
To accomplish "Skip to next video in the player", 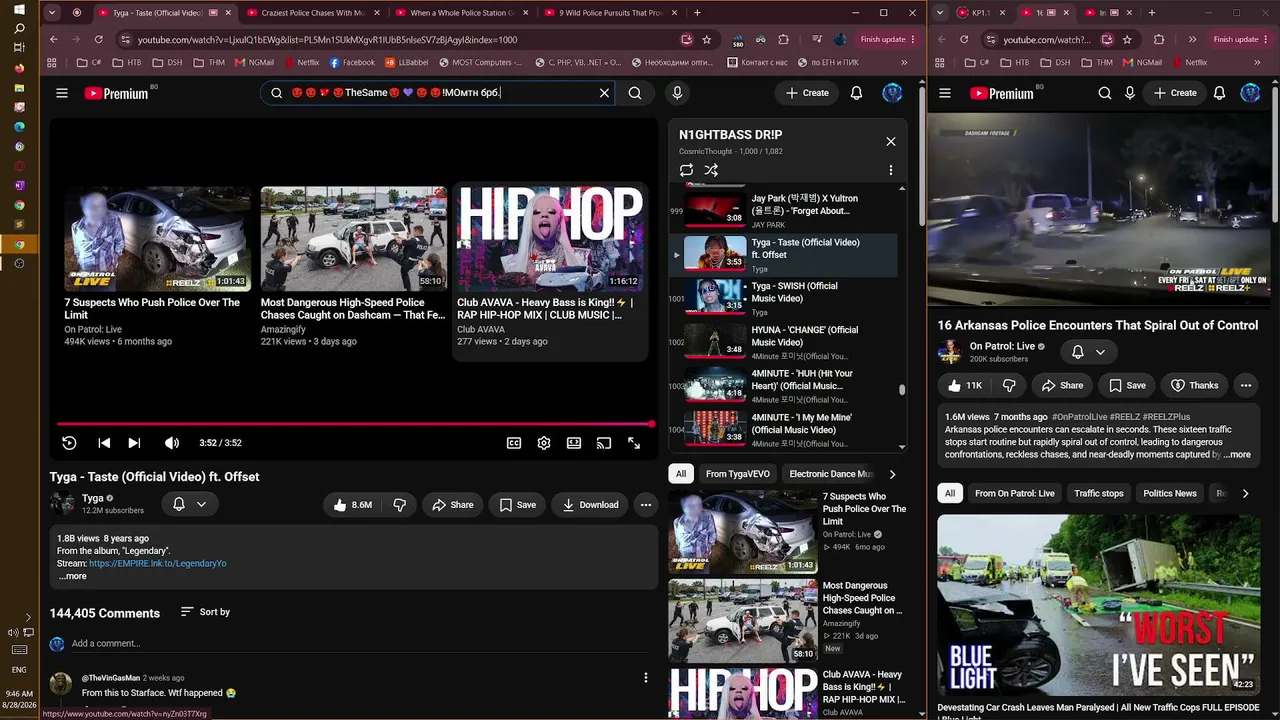I will click(134, 443).
